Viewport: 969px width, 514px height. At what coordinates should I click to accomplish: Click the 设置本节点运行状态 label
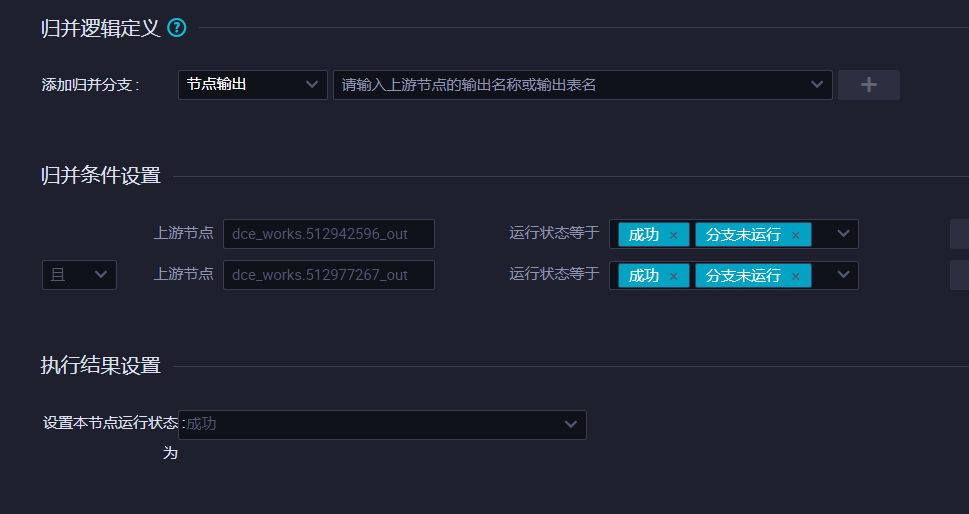pos(111,437)
